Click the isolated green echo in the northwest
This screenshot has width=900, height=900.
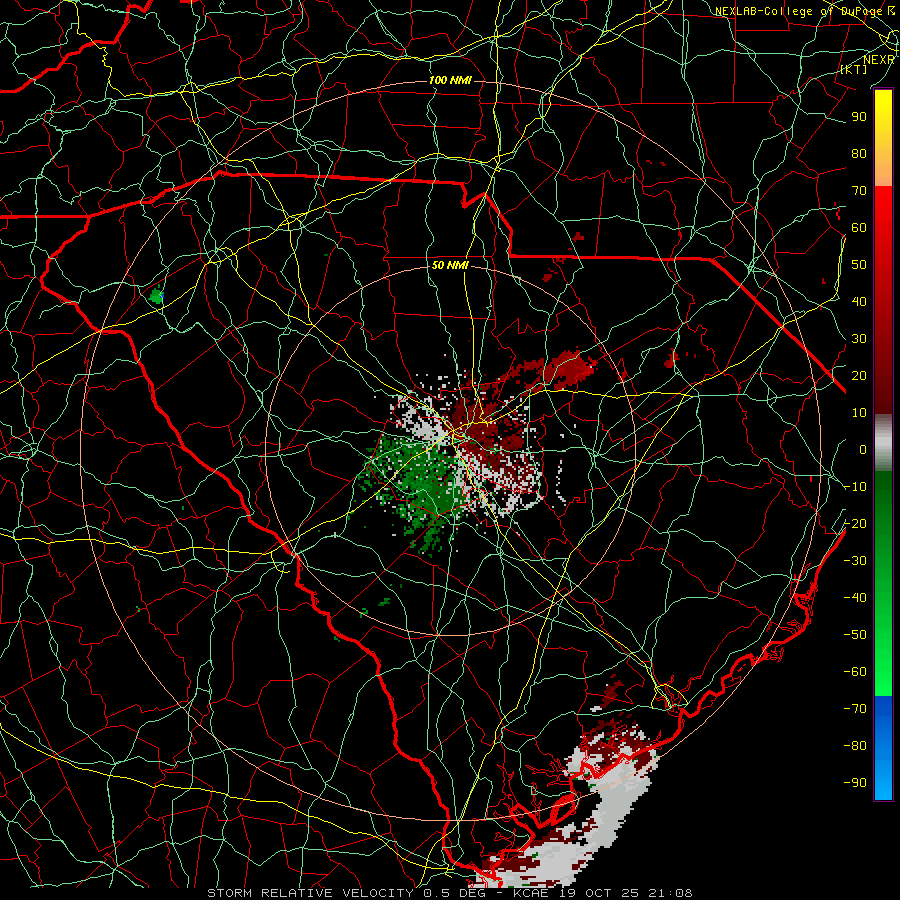pyautogui.click(x=156, y=297)
